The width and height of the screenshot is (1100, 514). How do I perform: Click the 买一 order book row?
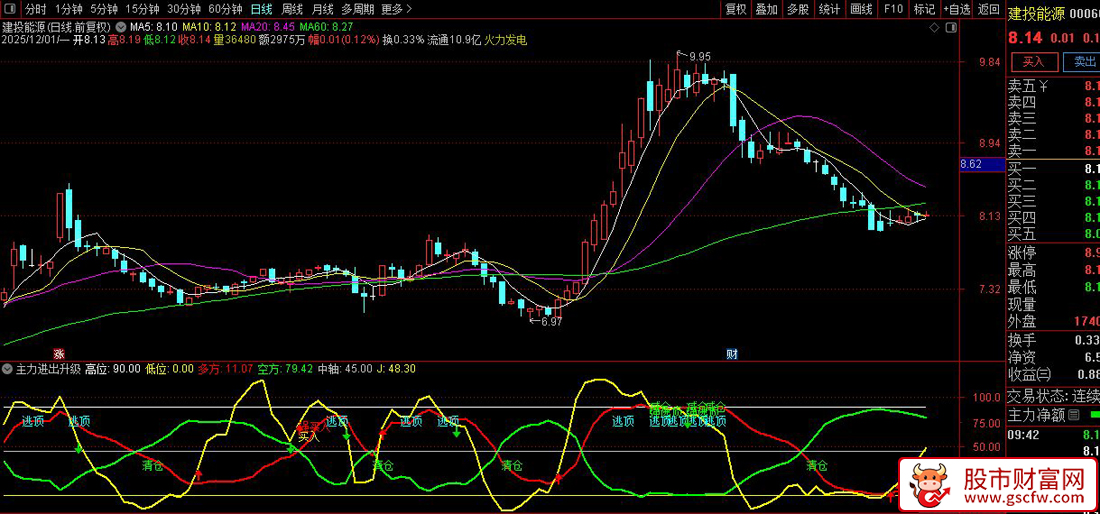(x=1053, y=168)
